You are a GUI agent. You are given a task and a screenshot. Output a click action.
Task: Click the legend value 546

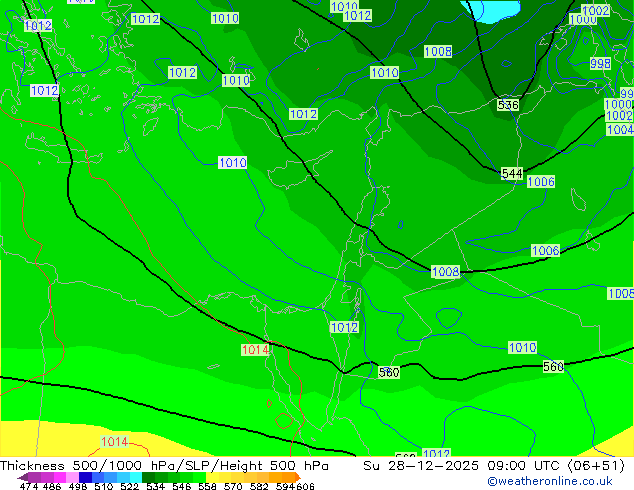point(182,486)
